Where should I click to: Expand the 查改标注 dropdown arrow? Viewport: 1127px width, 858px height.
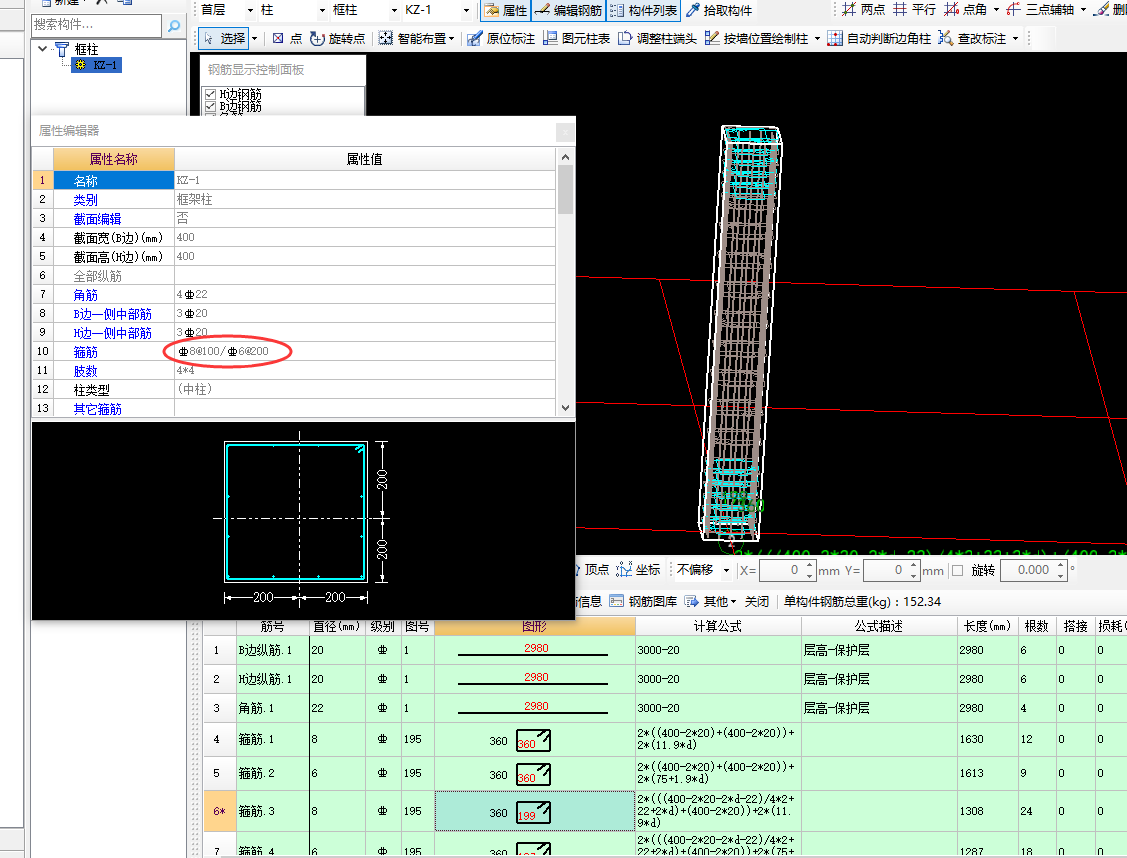coord(1015,39)
